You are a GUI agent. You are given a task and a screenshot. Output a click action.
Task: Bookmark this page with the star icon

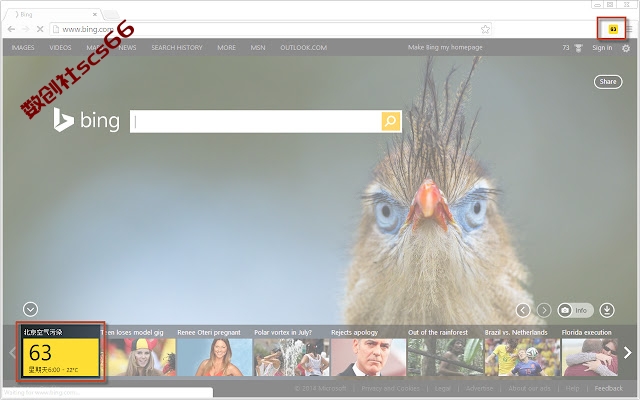(485, 29)
